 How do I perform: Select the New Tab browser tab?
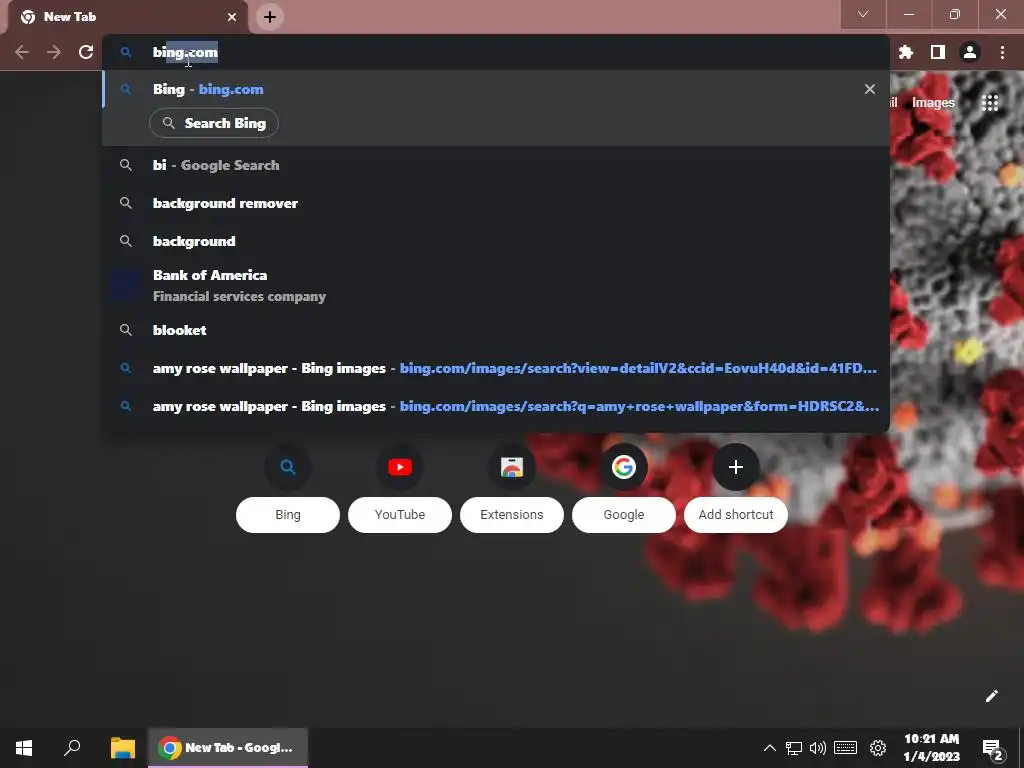[127, 17]
